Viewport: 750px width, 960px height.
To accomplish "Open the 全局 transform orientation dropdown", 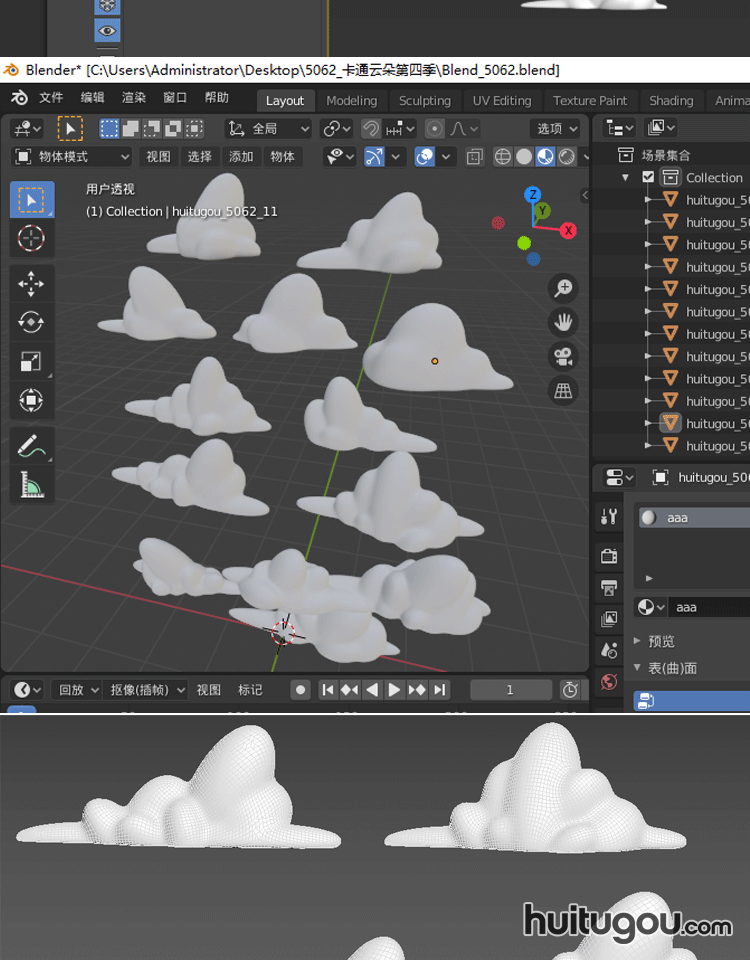I will [269, 129].
